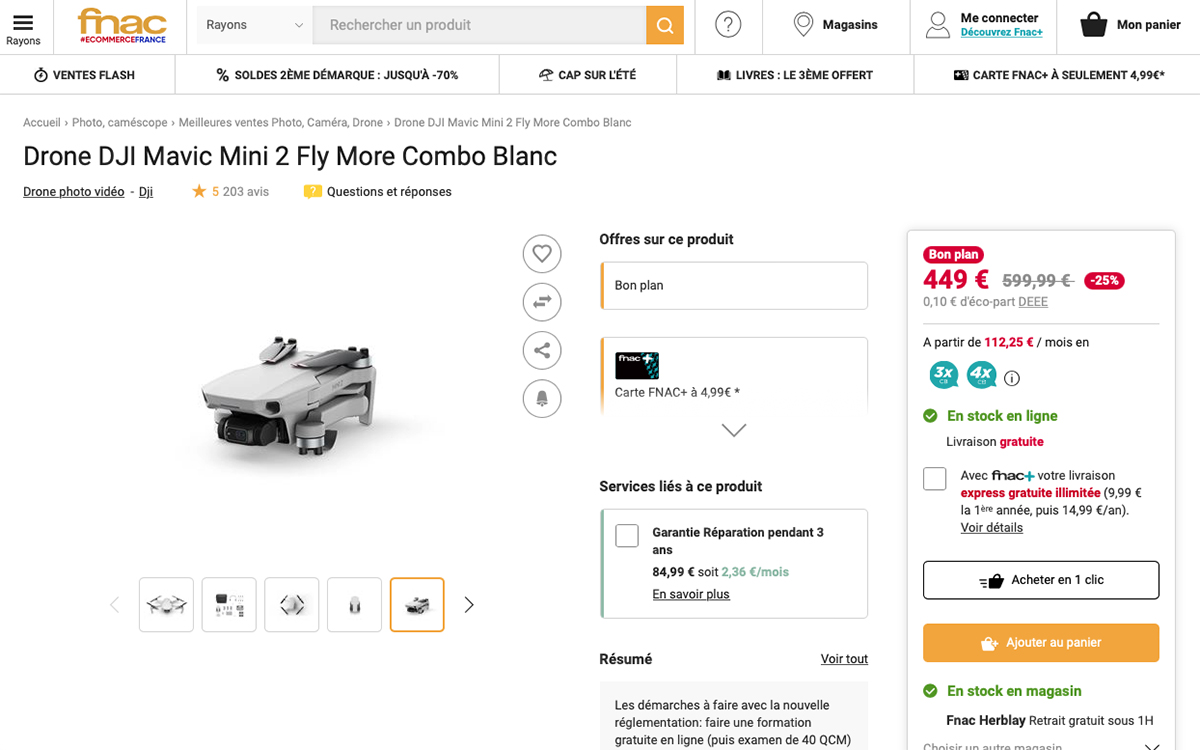Viewport: 1200px width, 750px height.
Task: Click the red Bon plan price tag
Action: pyautogui.click(x=953, y=255)
